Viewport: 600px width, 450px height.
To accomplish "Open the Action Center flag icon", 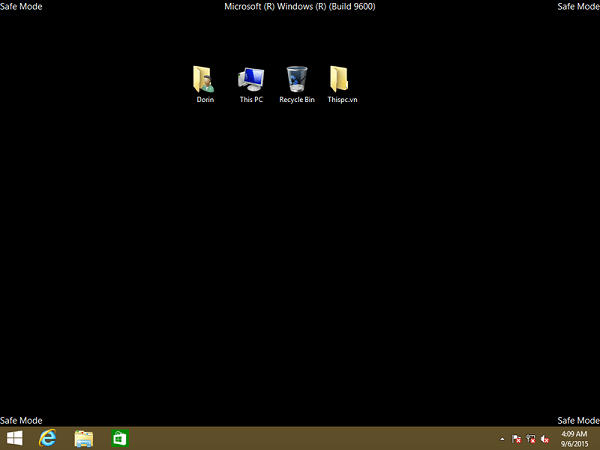I will [516, 439].
